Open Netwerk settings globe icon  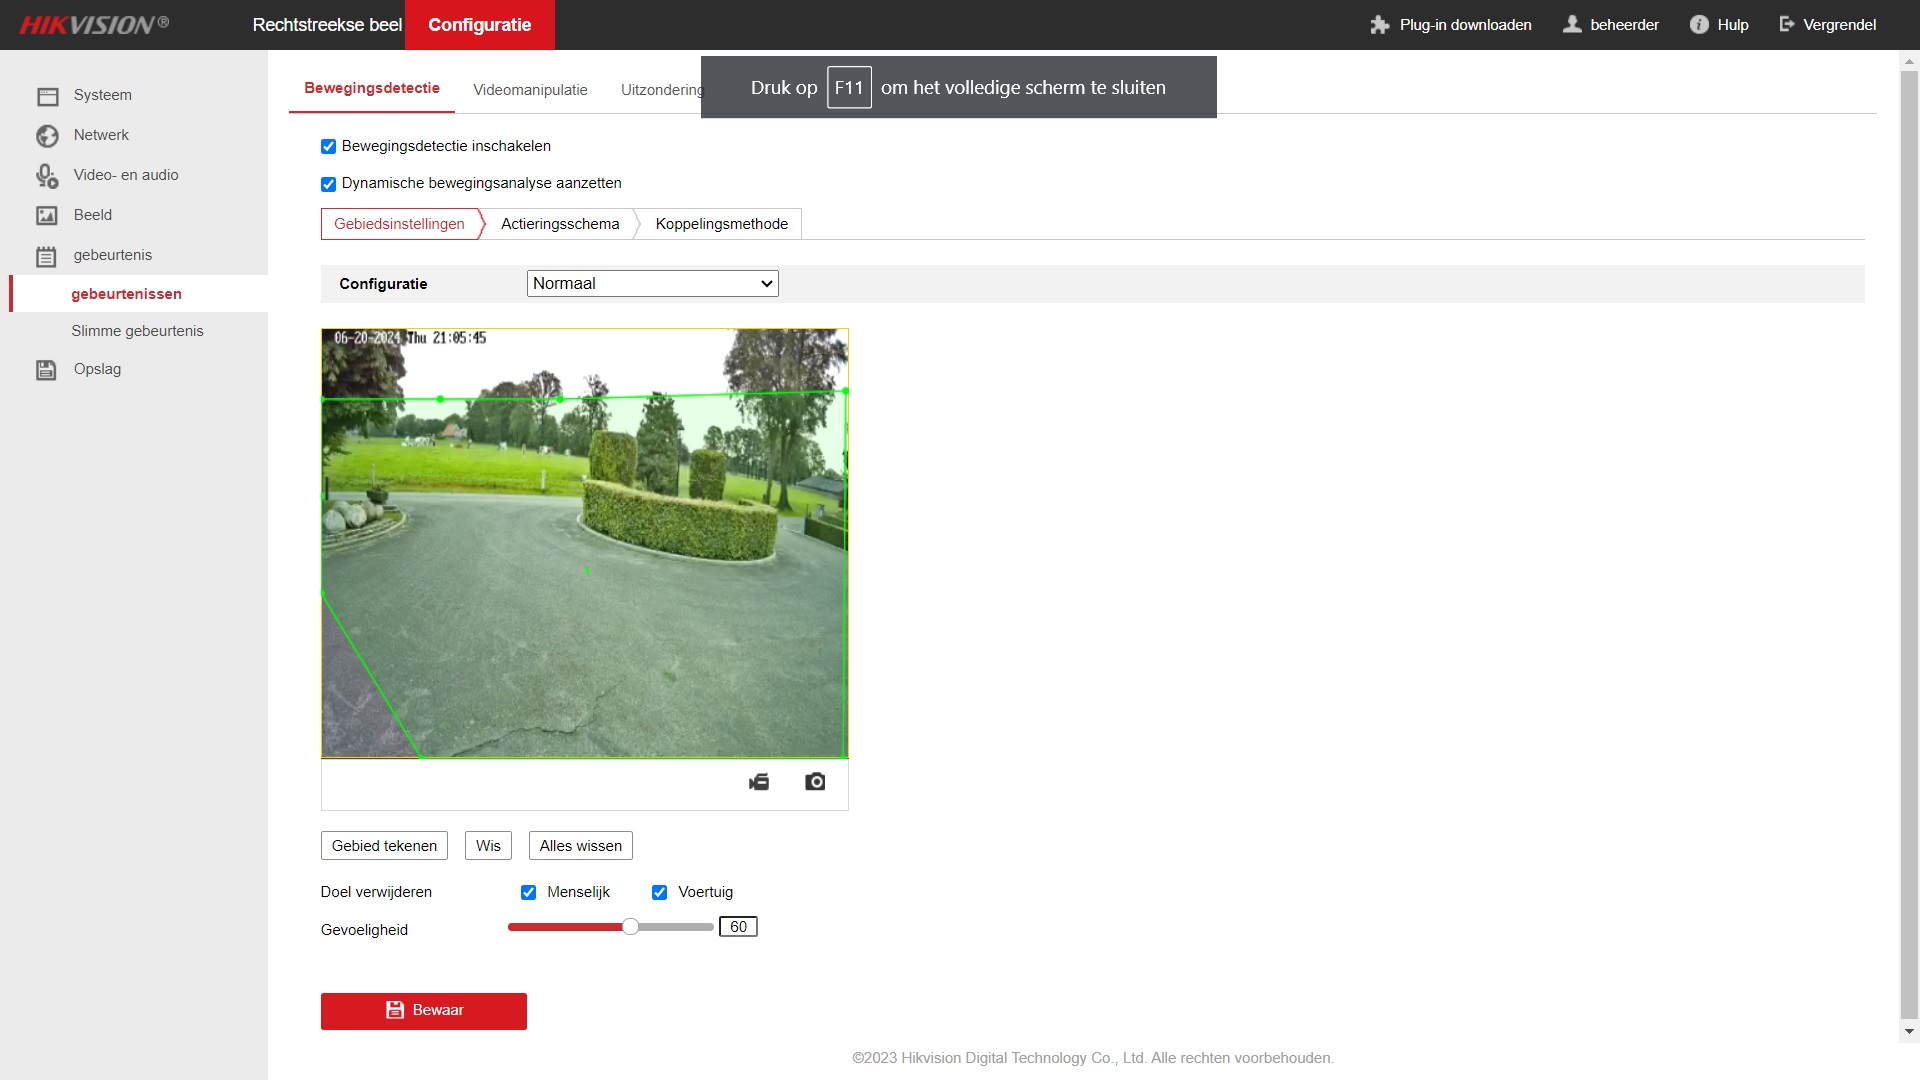pos(47,136)
